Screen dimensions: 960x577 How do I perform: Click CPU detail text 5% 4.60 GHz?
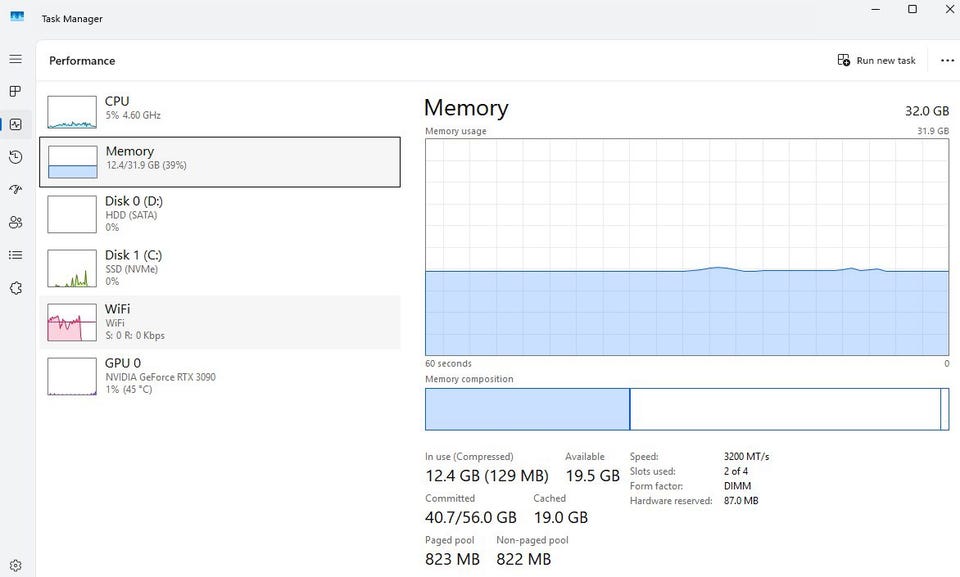133,115
